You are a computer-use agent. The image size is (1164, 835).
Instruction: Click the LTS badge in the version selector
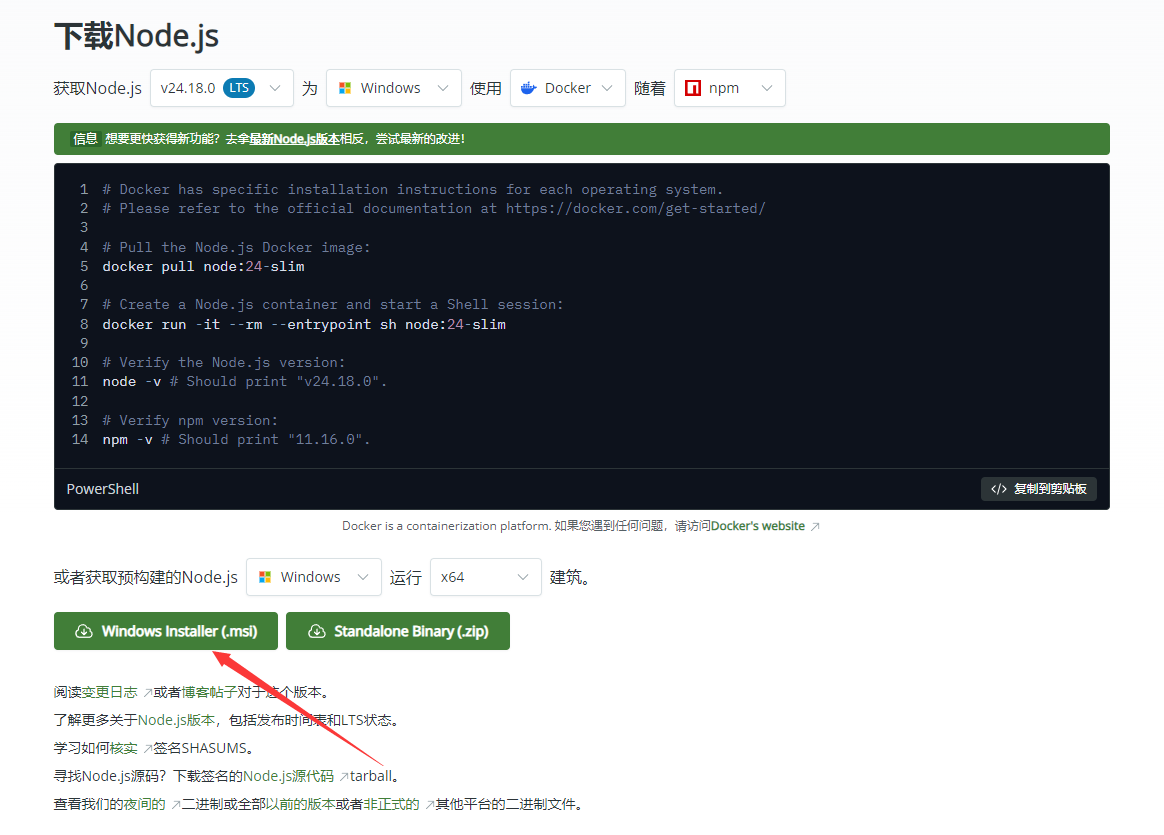[239, 88]
